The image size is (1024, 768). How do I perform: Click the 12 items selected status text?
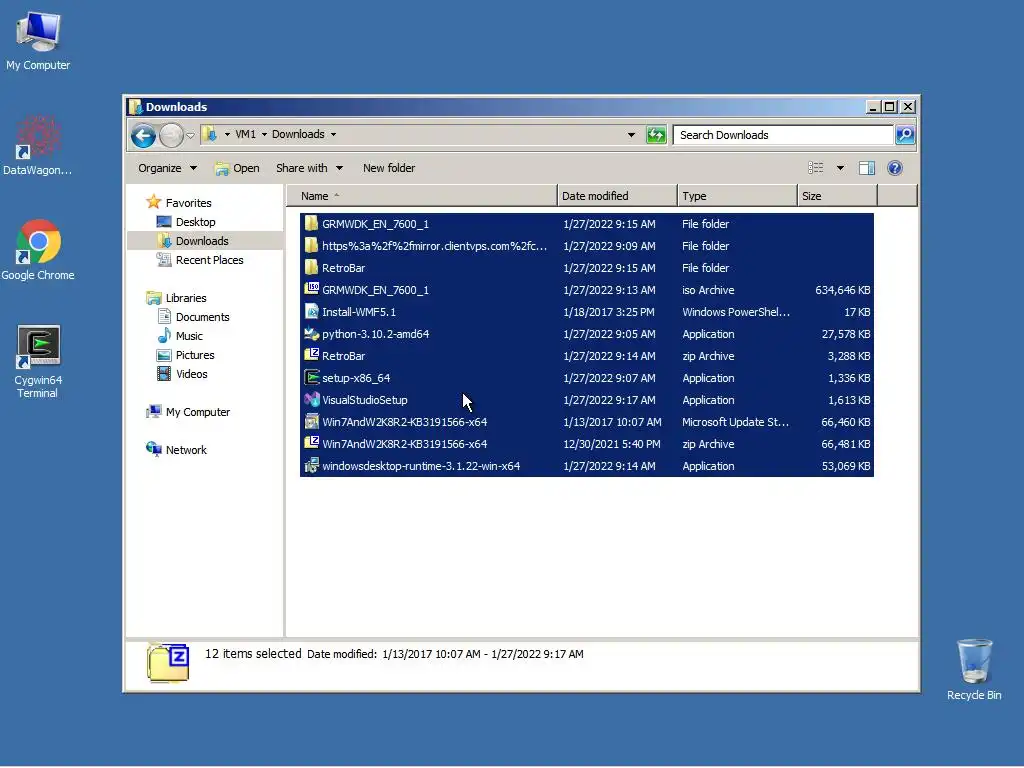253,654
